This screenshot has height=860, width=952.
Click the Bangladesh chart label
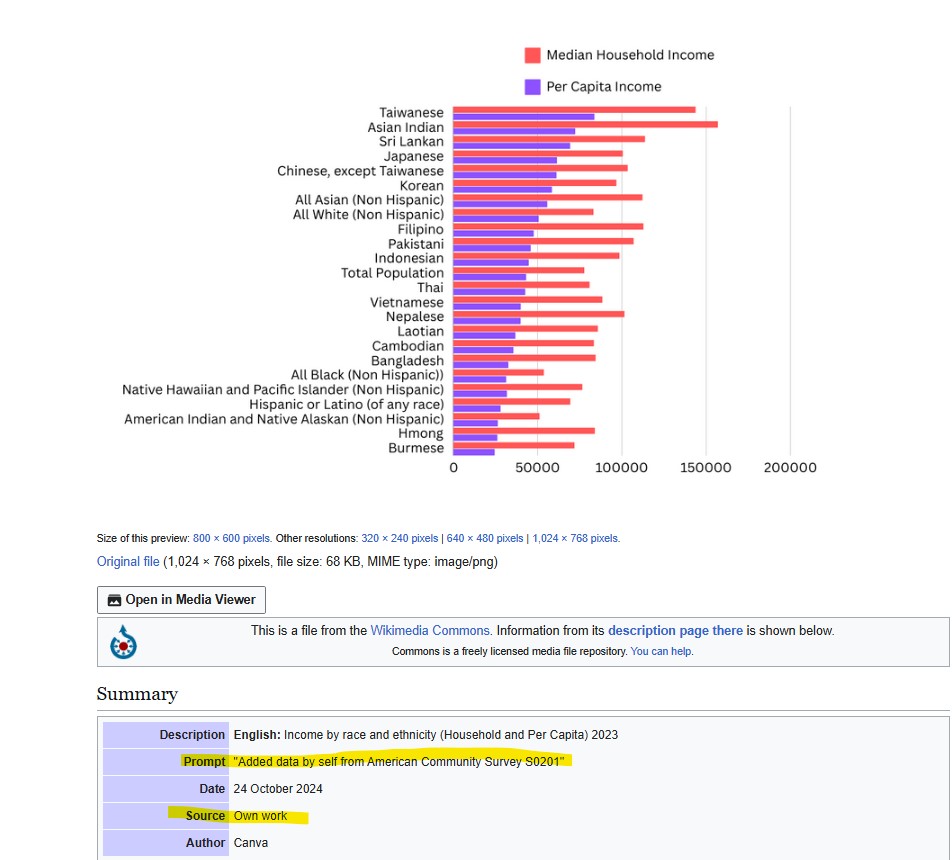click(407, 360)
